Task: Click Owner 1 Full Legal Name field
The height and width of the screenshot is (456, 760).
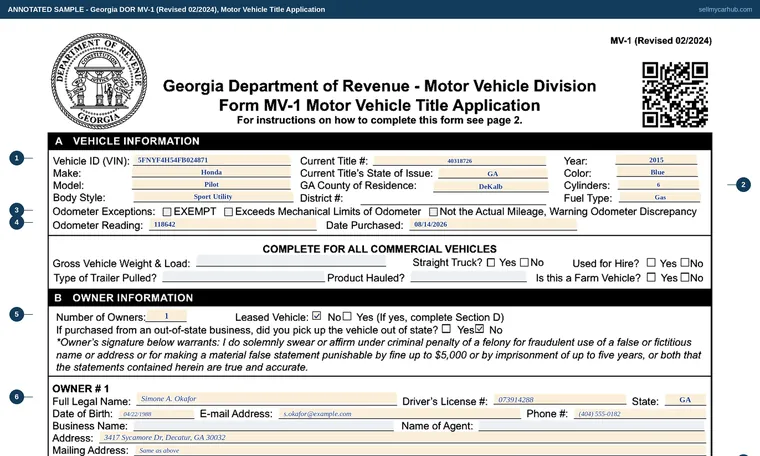Action: (x=267, y=399)
